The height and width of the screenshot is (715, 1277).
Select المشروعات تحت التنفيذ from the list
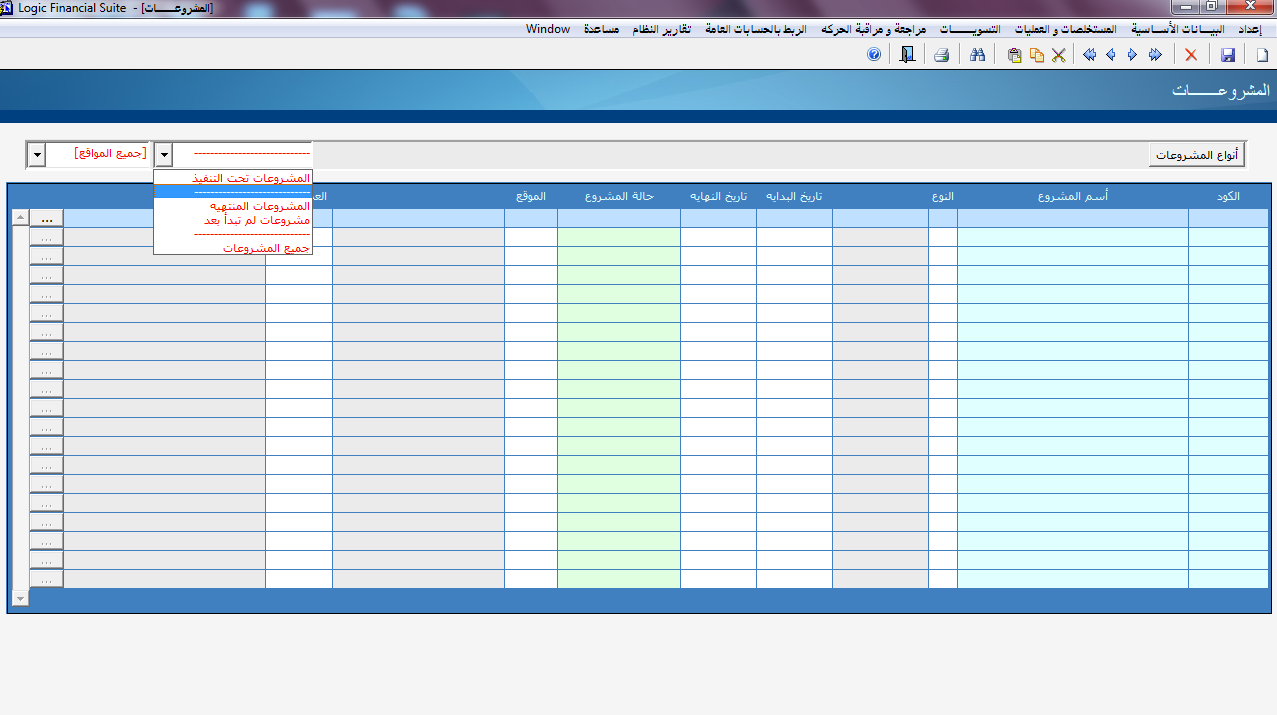coord(251,178)
